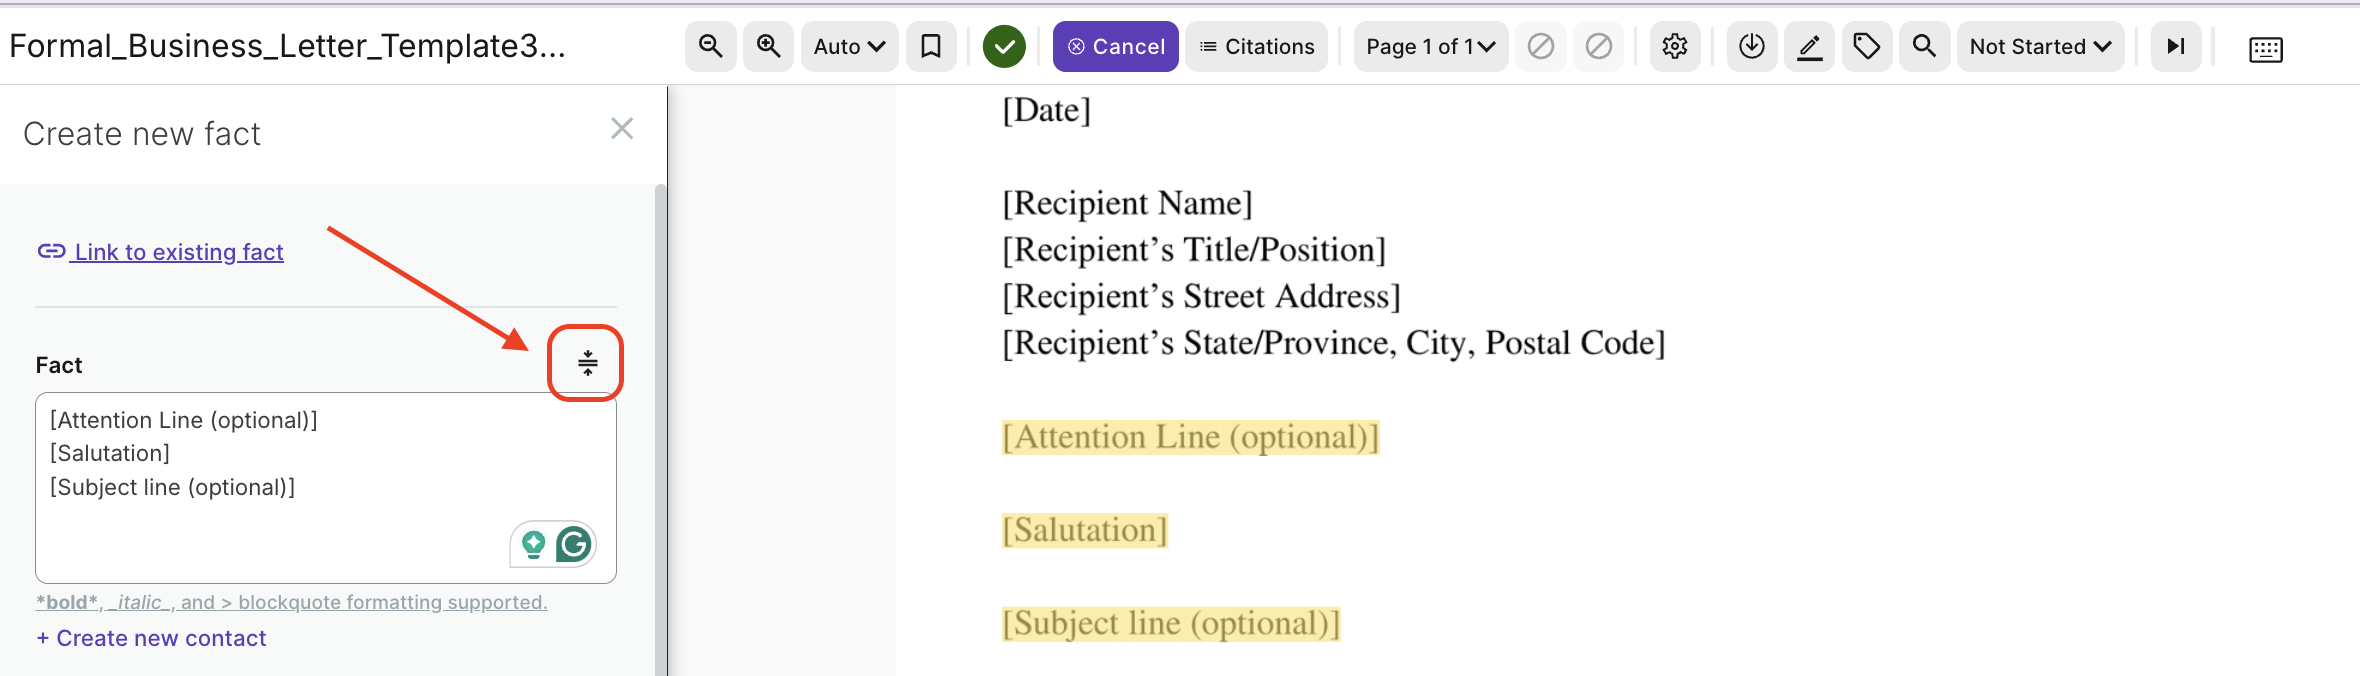Viewport: 2360px width, 676px height.
Task: Click the zoom in magnifier icon
Action: tap(768, 46)
